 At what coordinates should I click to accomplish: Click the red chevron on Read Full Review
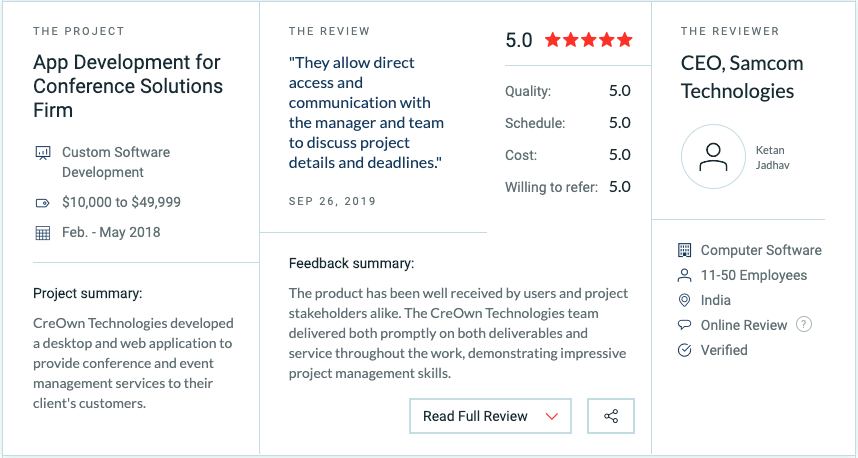[x=552, y=417]
